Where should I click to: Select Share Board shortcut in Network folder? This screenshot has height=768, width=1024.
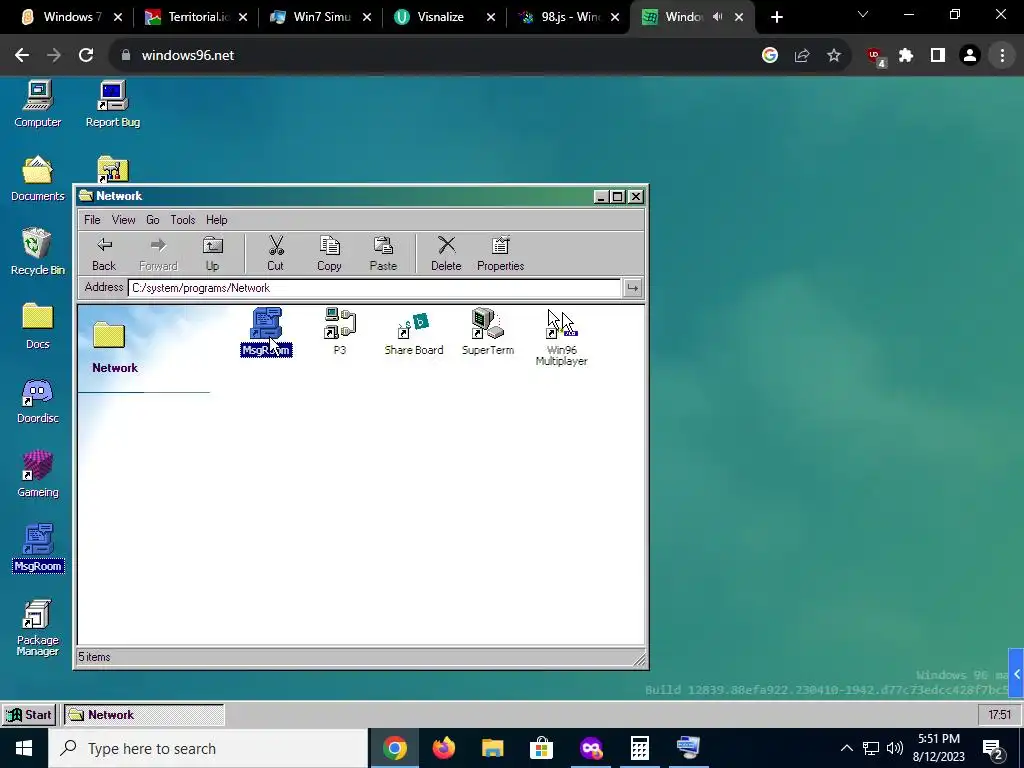(x=413, y=334)
